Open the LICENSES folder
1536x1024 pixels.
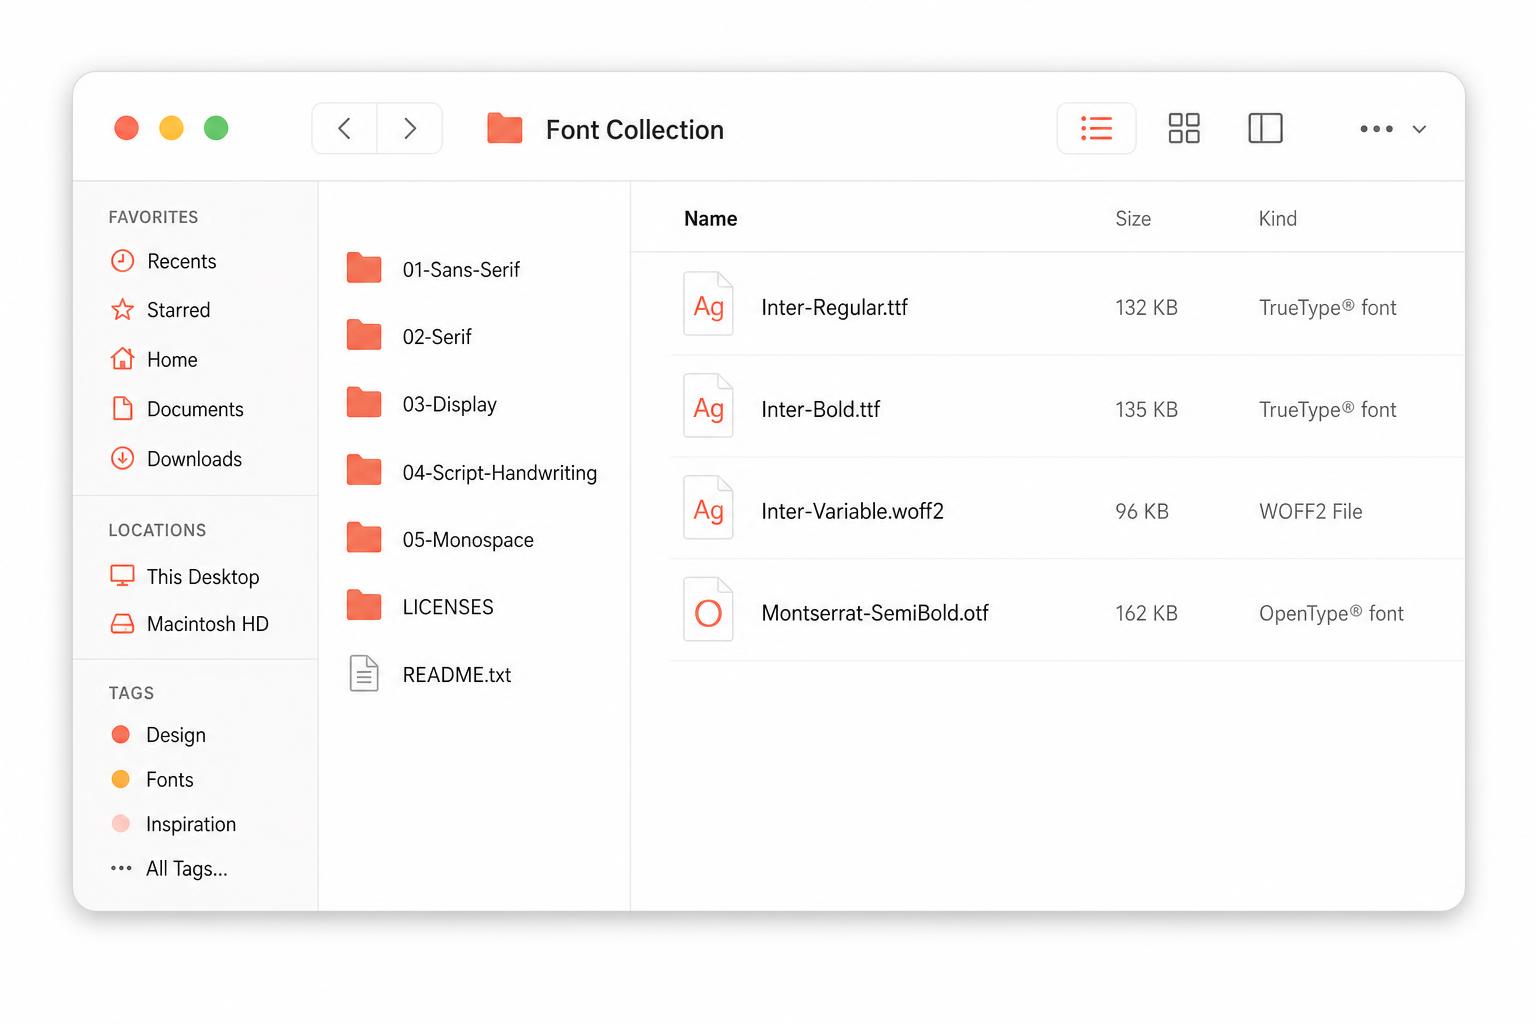[420, 607]
